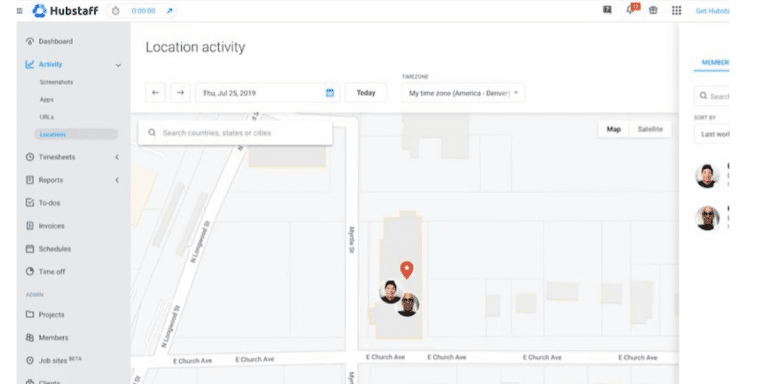Click the Hubstaff logo
This screenshot has height=384, width=768.
coord(65,11)
